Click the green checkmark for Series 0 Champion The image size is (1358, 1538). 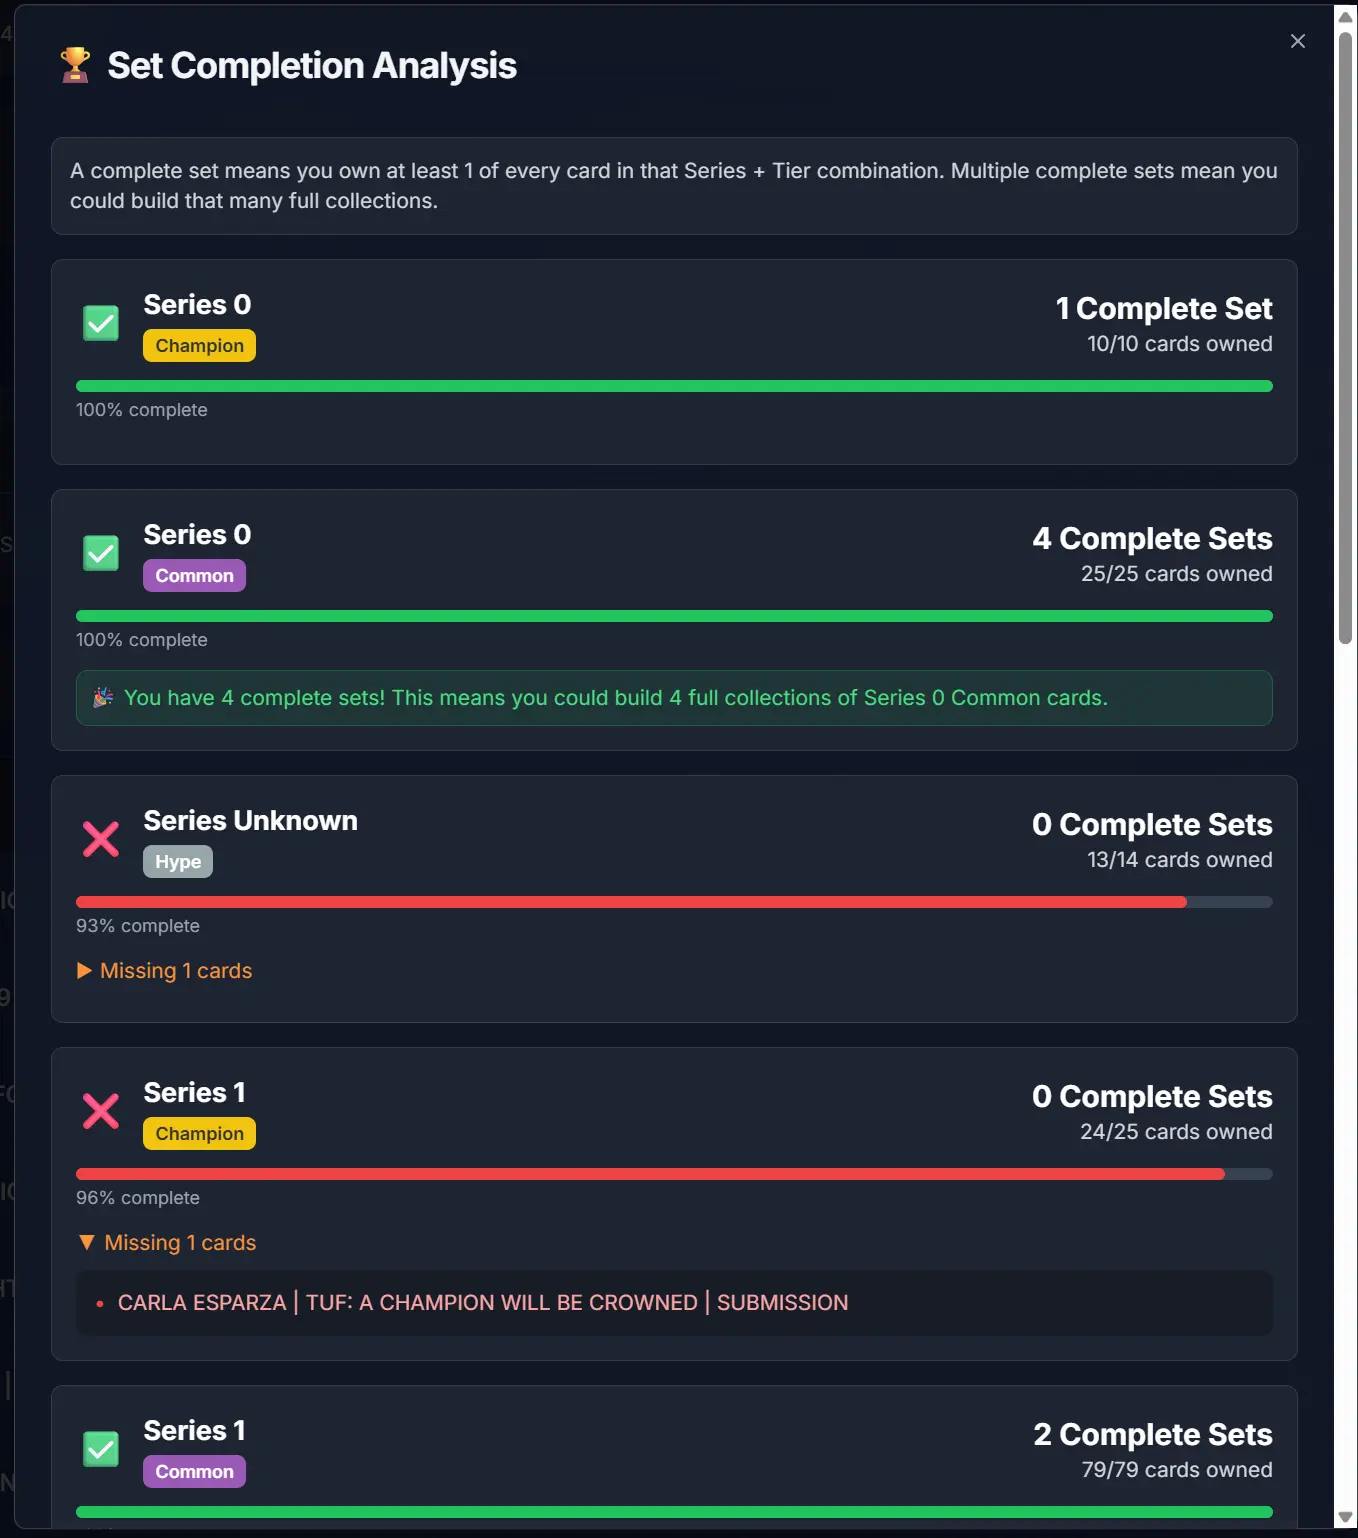tap(100, 322)
